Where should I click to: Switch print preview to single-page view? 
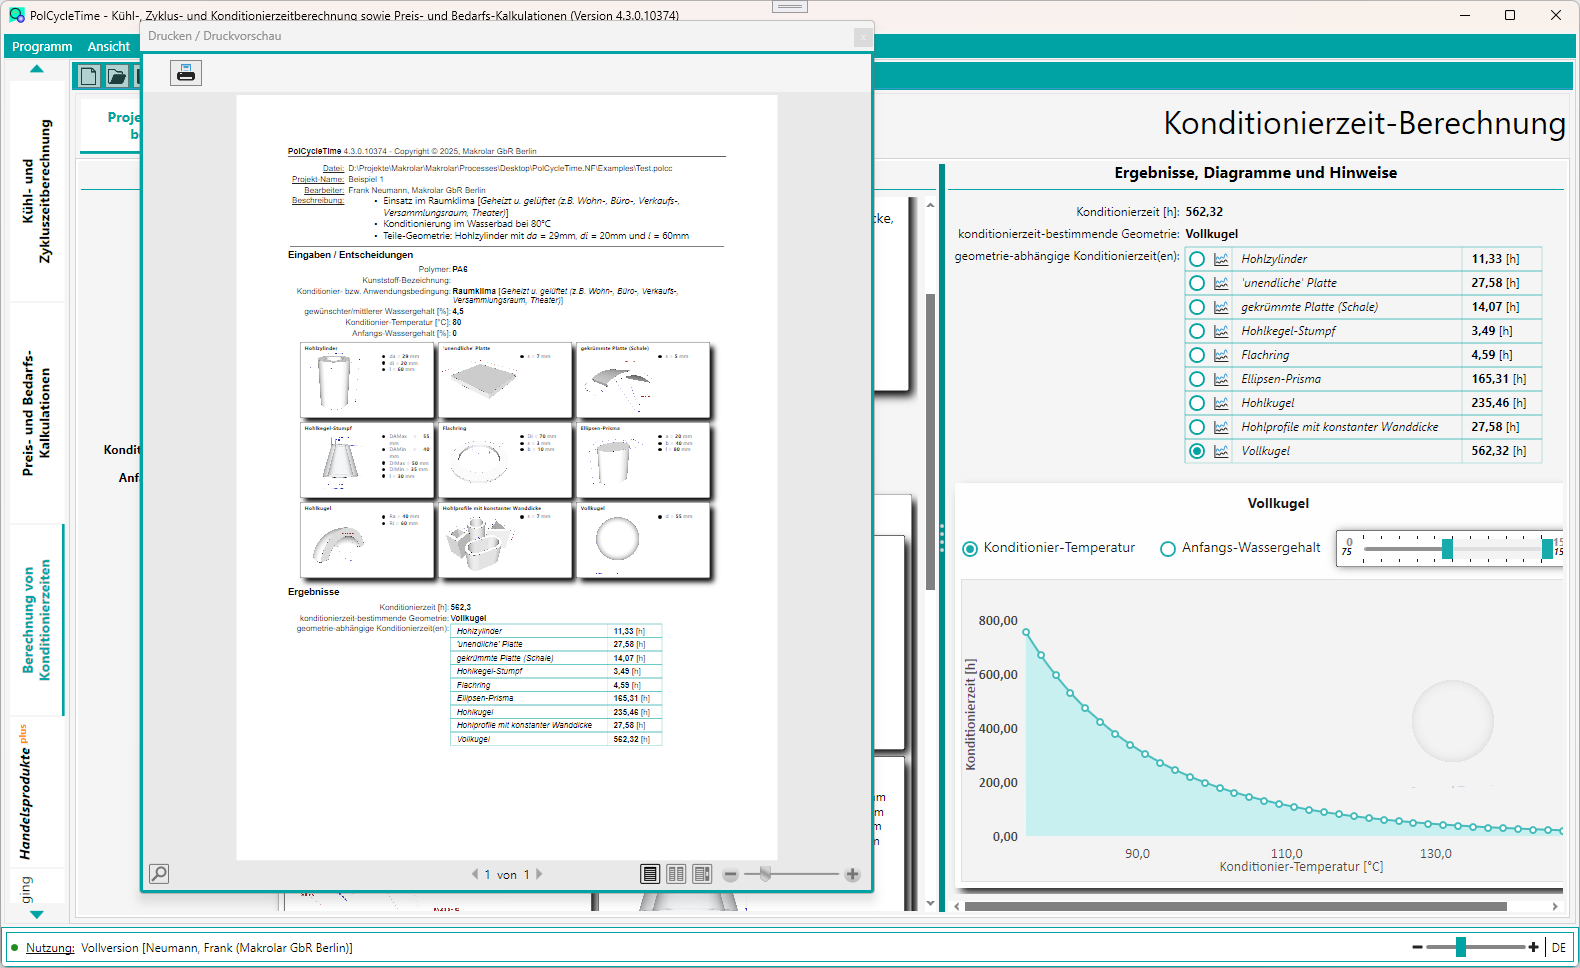pyautogui.click(x=650, y=874)
